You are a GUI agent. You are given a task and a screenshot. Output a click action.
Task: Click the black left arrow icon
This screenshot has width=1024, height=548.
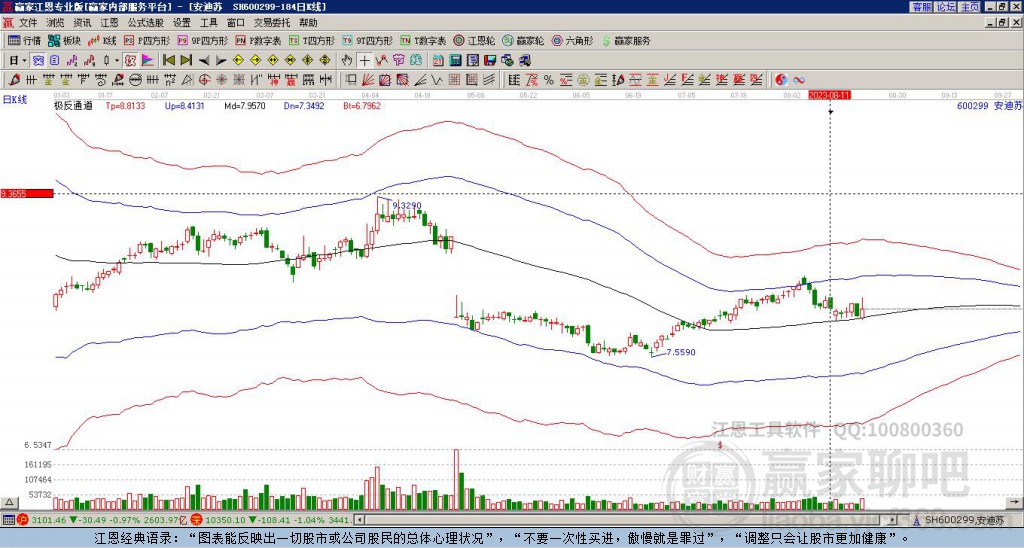tap(203, 61)
